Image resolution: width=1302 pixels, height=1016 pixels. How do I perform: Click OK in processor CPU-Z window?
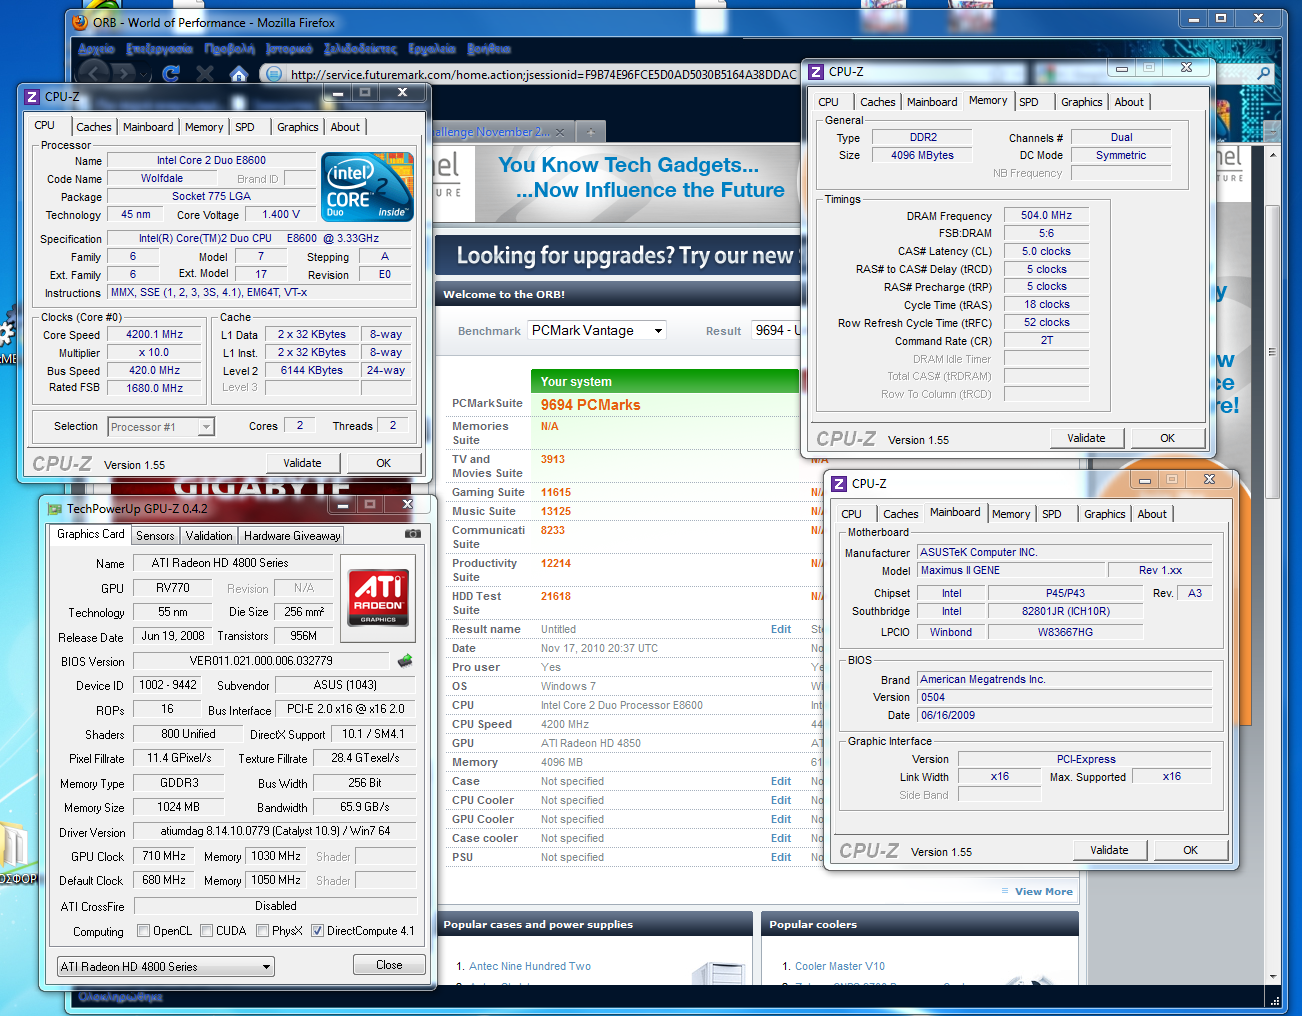pyautogui.click(x=383, y=463)
